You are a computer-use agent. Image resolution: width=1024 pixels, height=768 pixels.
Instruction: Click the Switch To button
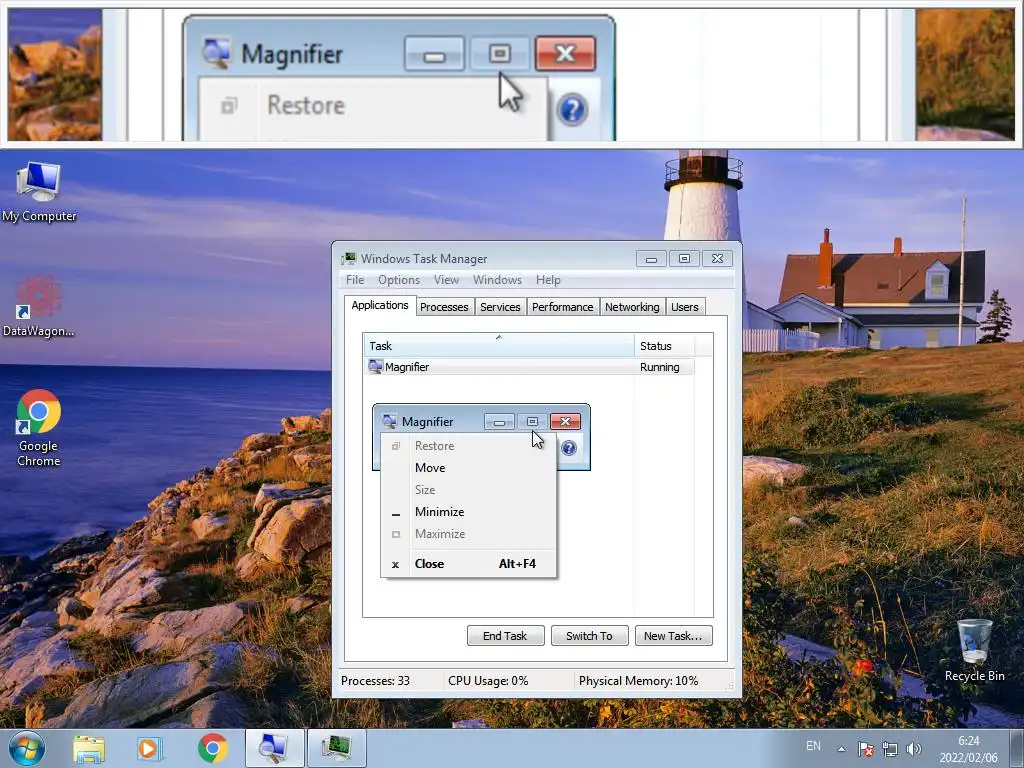click(589, 635)
